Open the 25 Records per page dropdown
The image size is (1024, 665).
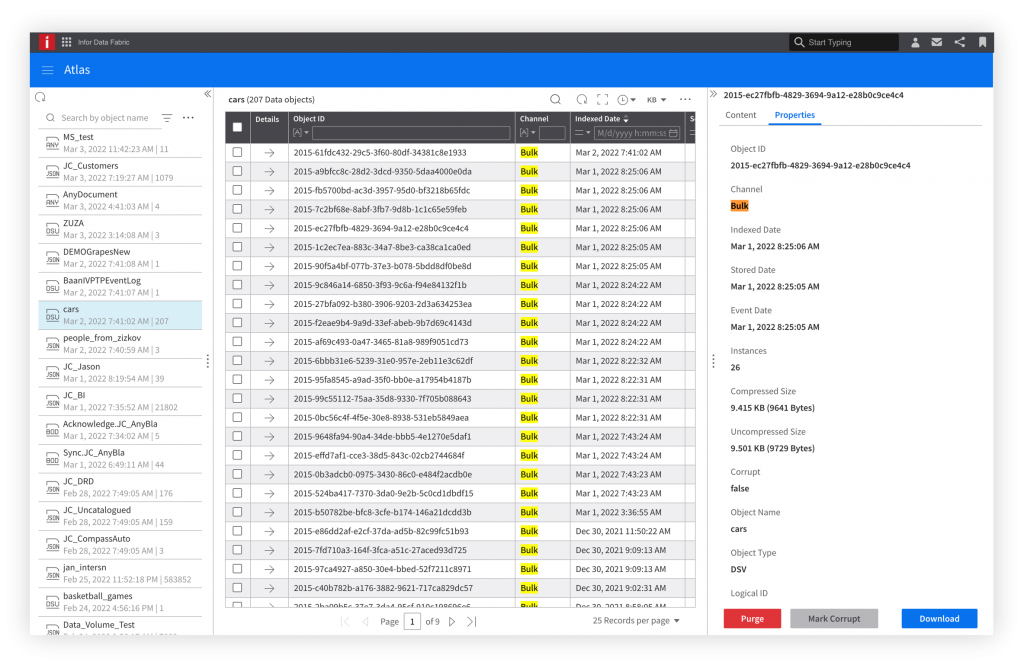tap(636, 621)
